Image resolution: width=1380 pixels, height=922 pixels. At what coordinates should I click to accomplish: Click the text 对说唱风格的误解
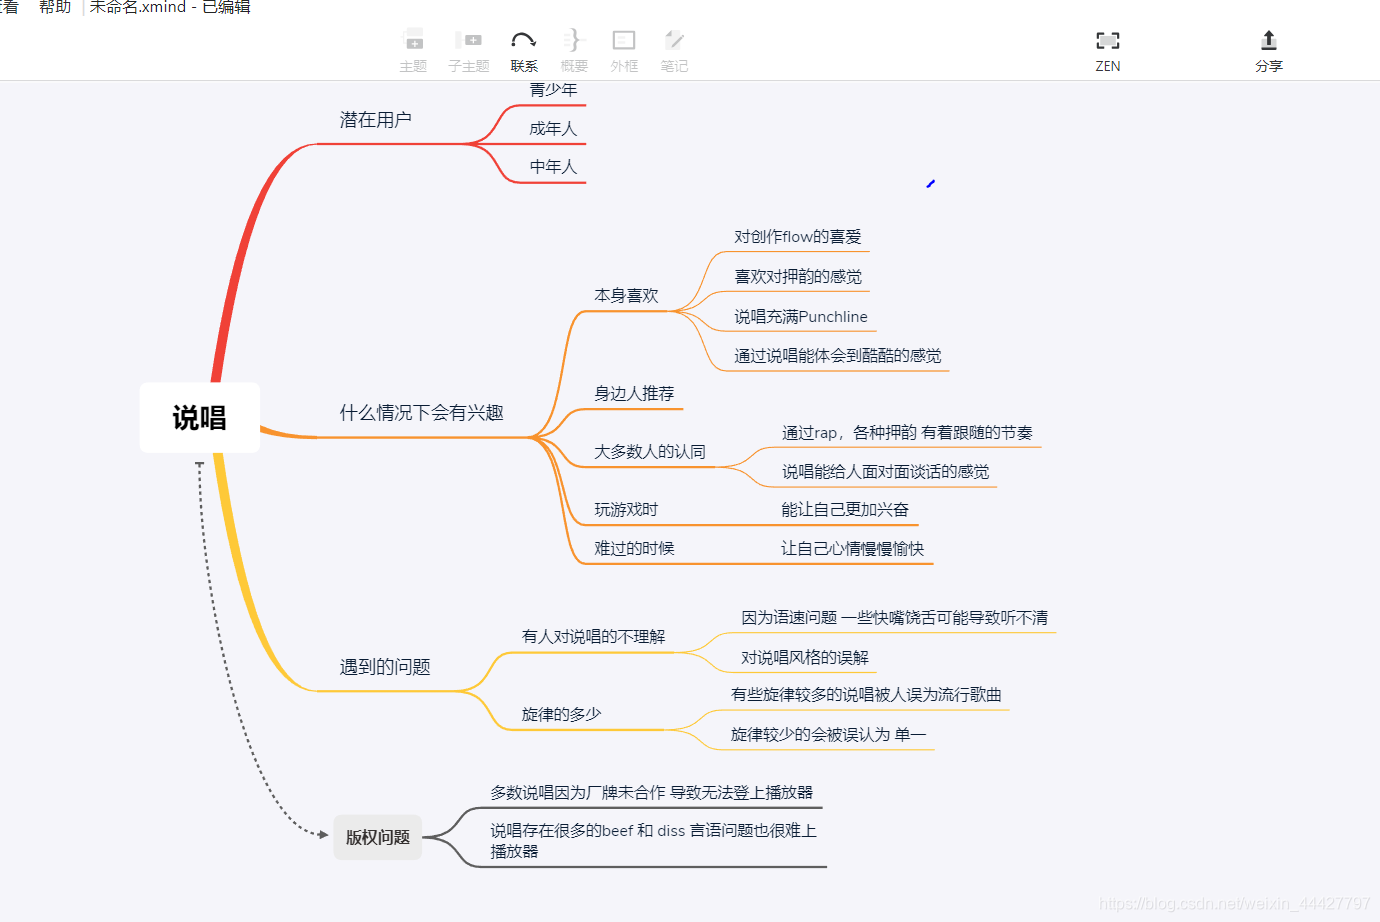pyautogui.click(x=804, y=658)
